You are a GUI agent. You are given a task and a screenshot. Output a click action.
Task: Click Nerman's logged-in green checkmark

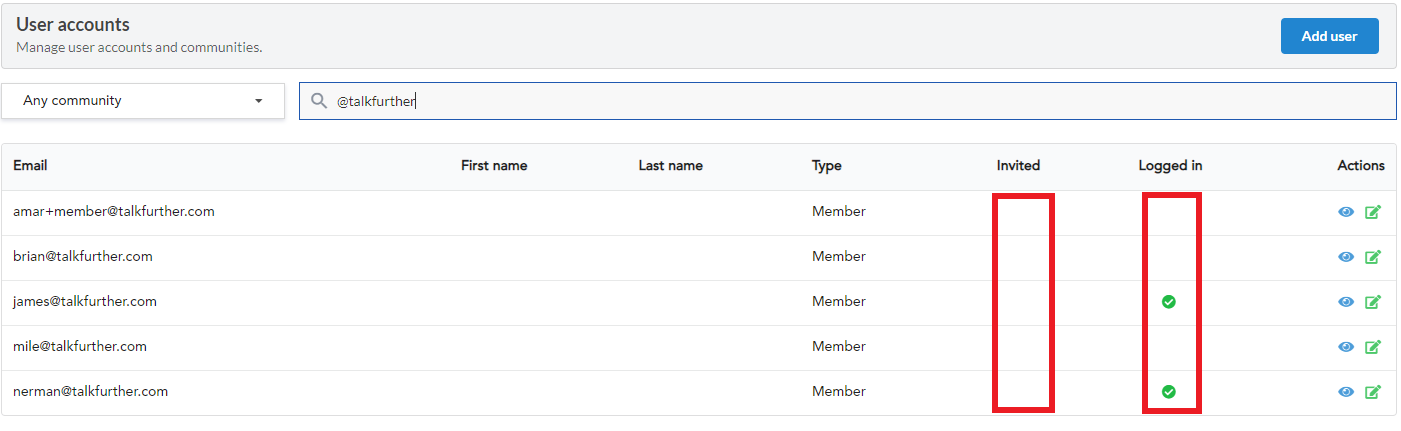[1168, 392]
